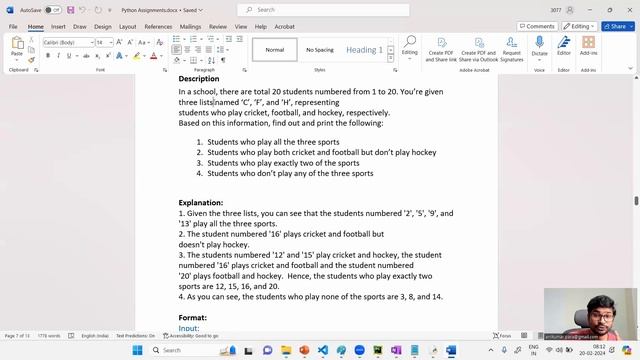Image resolution: width=640 pixels, height=360 pixels.
Task: Click Create PDF and Share via Outlook
Action: click(478, 49)
